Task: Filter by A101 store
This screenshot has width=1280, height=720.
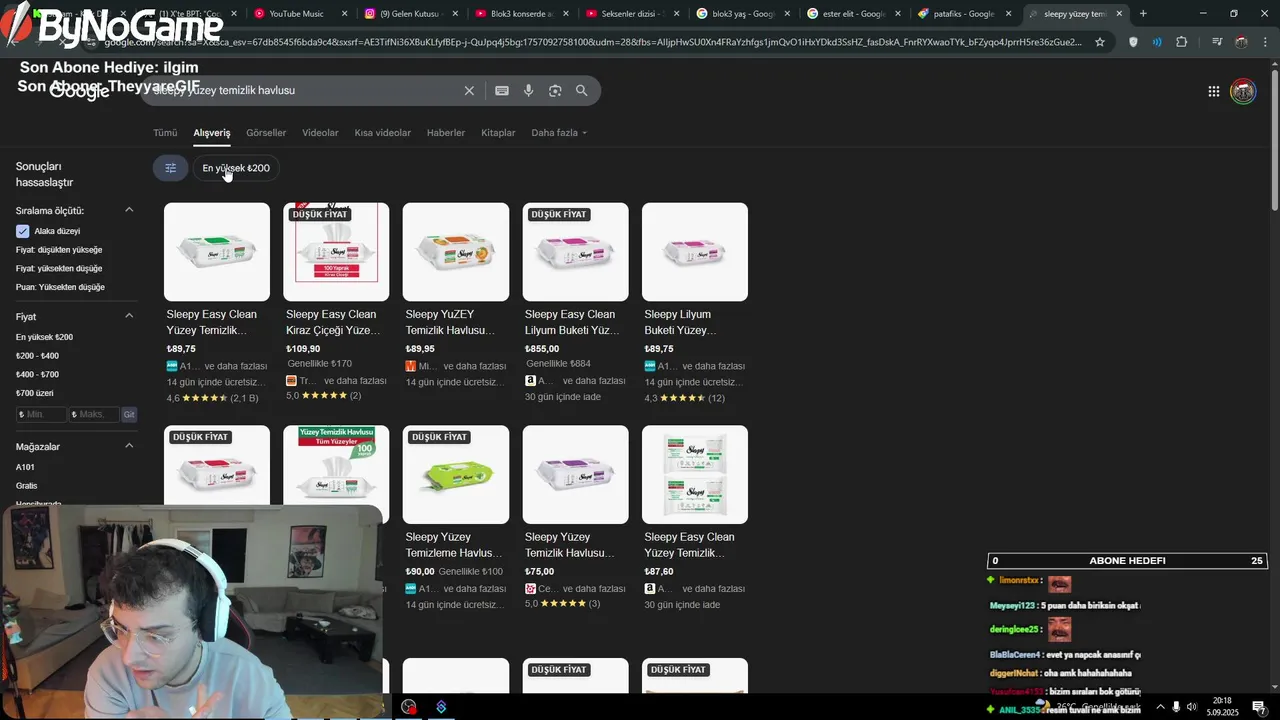Action: (x=25, y=467)
